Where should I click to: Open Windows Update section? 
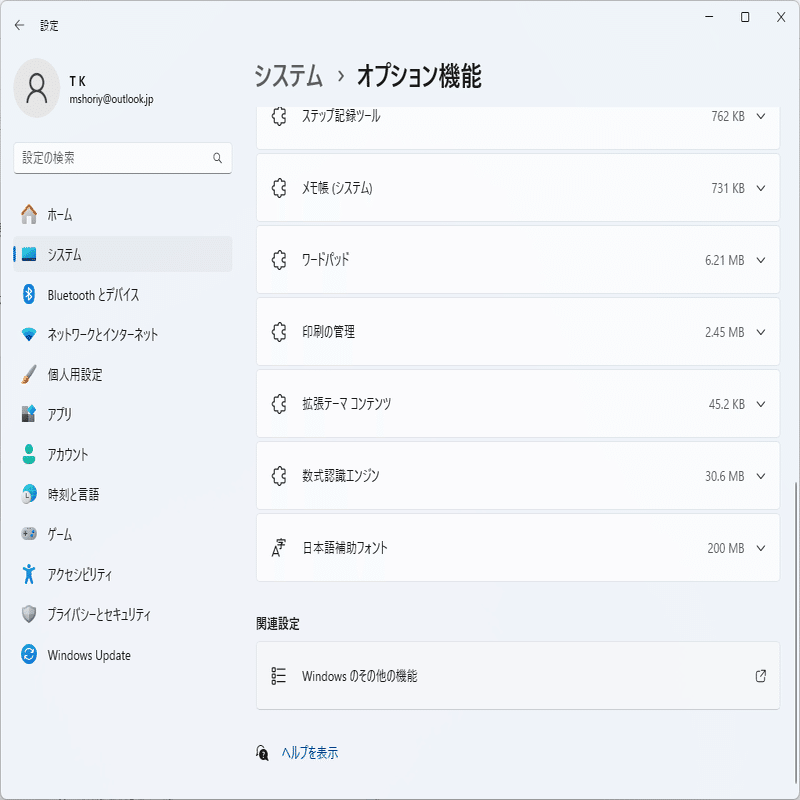coord(122,654)
